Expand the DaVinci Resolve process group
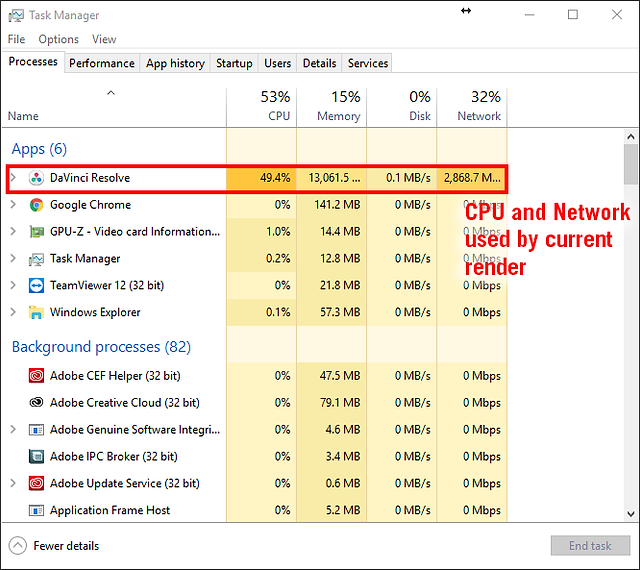Screen dimensions: 640x570 coord(13,178)
